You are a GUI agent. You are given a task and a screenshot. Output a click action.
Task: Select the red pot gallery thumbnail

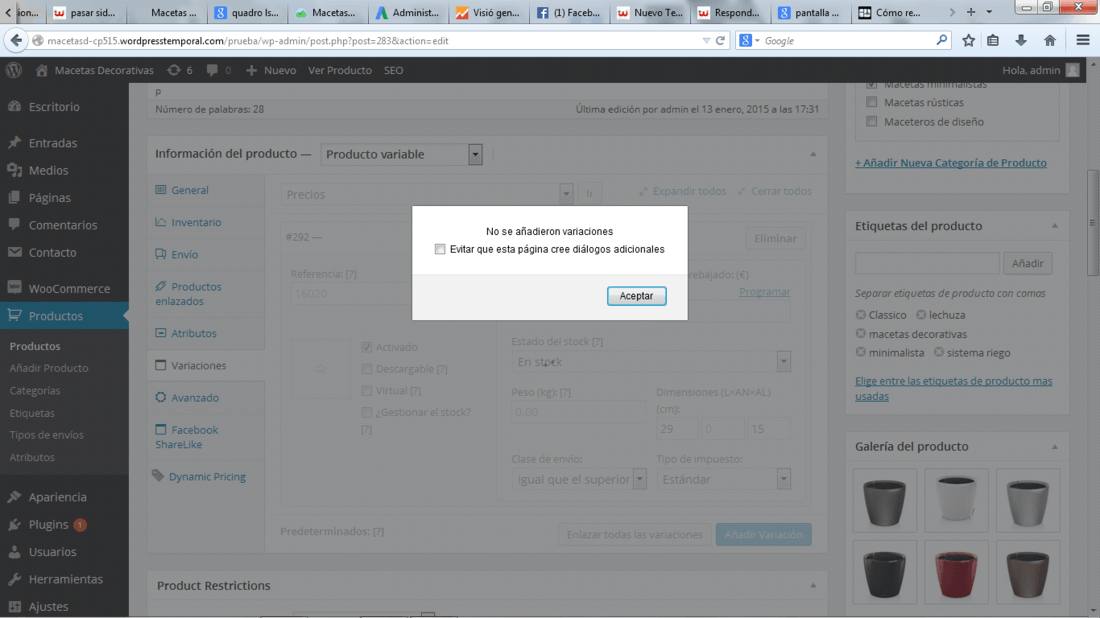pos(956,573)
